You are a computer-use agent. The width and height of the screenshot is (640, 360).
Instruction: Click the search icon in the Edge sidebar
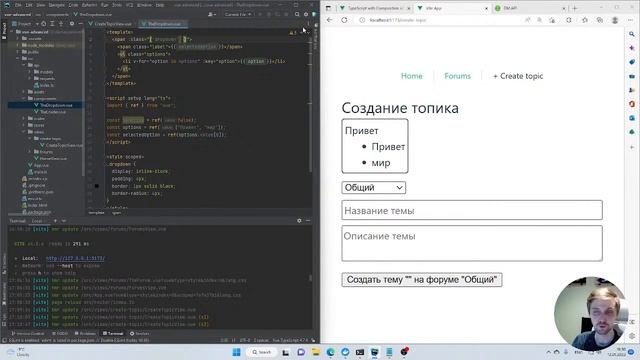pos(632,34)
